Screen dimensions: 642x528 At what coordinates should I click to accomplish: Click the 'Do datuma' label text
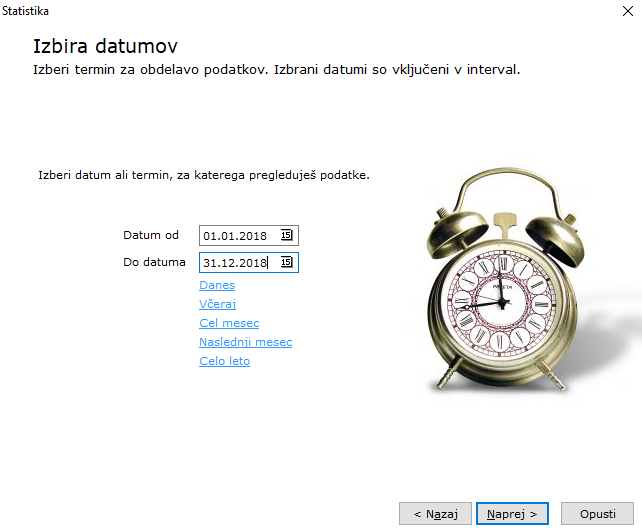(x=154, y=262)
